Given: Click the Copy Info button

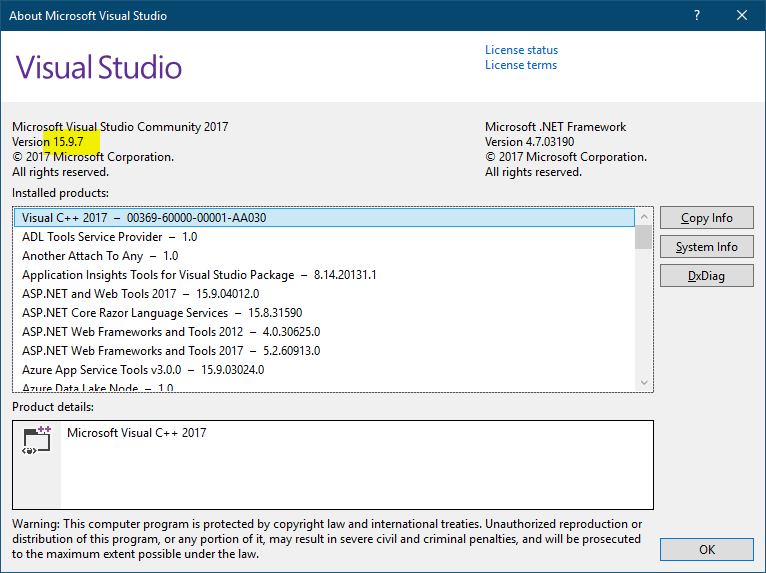Looking at the screenshot, I should (x=706, y=218).
